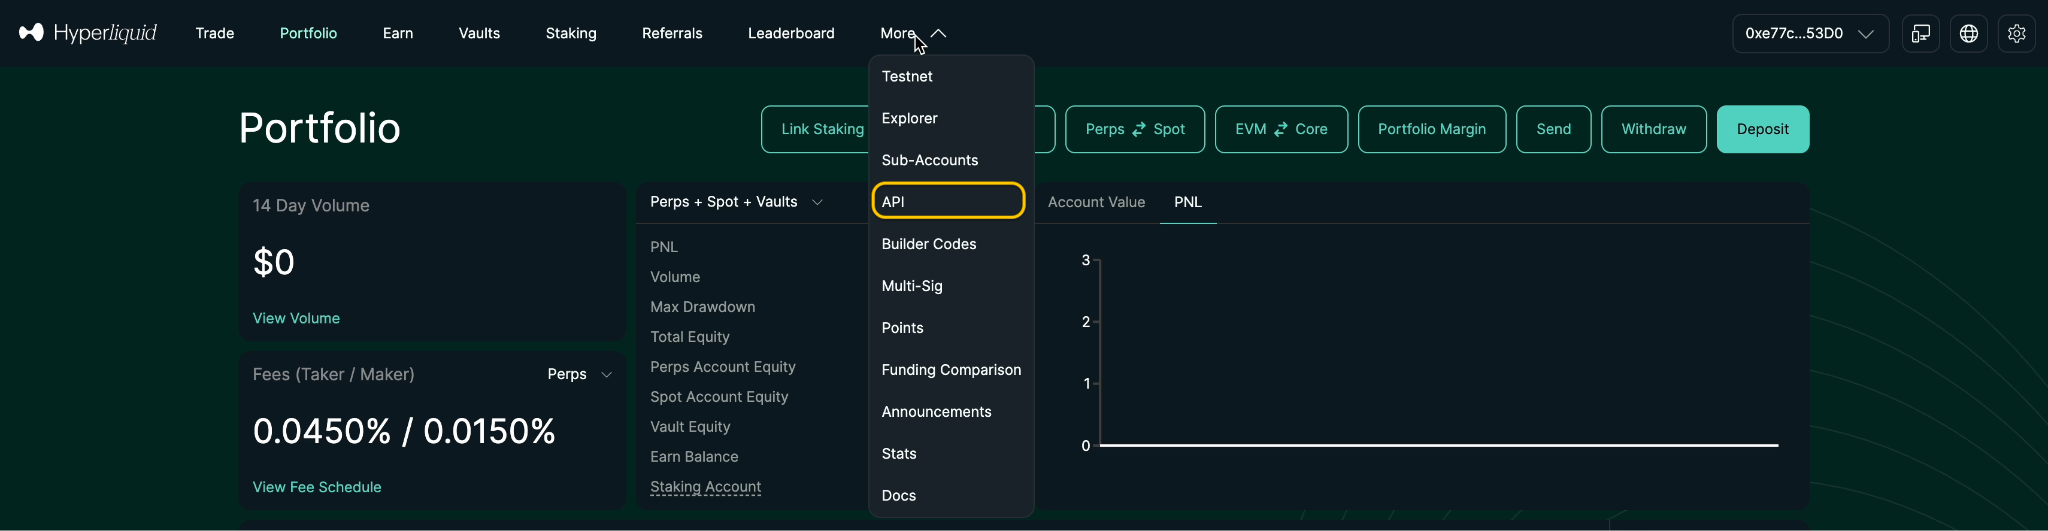Viewport: 2048px width, 531px height.
Task: Open the language globe icon
Action: pyautogui.click(x=1969, y=33)
